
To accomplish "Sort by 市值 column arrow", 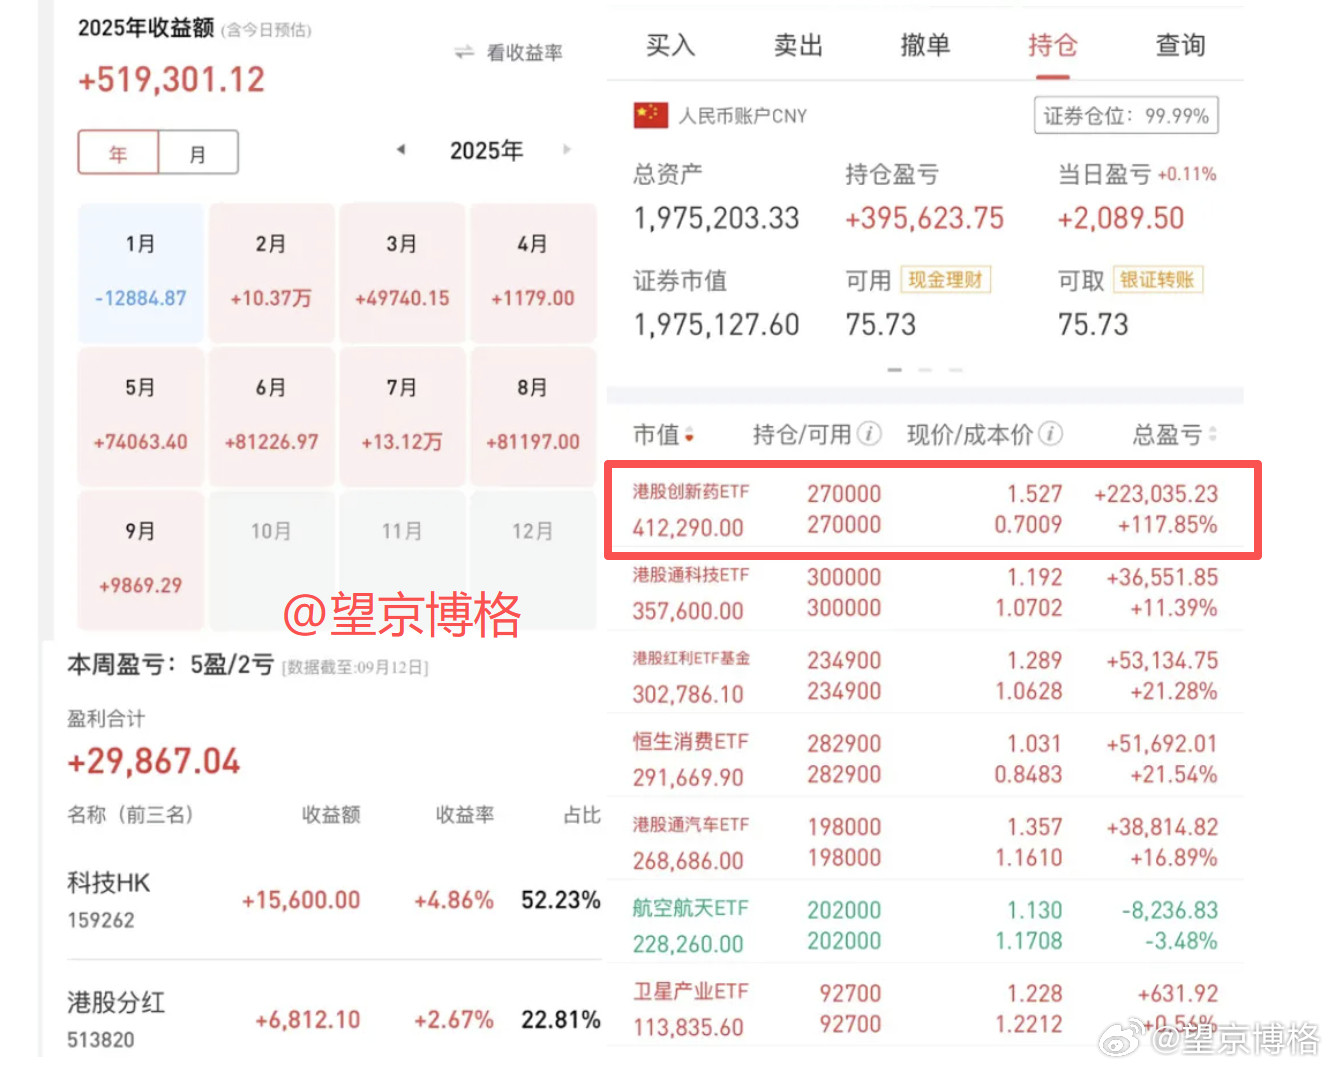I will [x=689, y=435].
